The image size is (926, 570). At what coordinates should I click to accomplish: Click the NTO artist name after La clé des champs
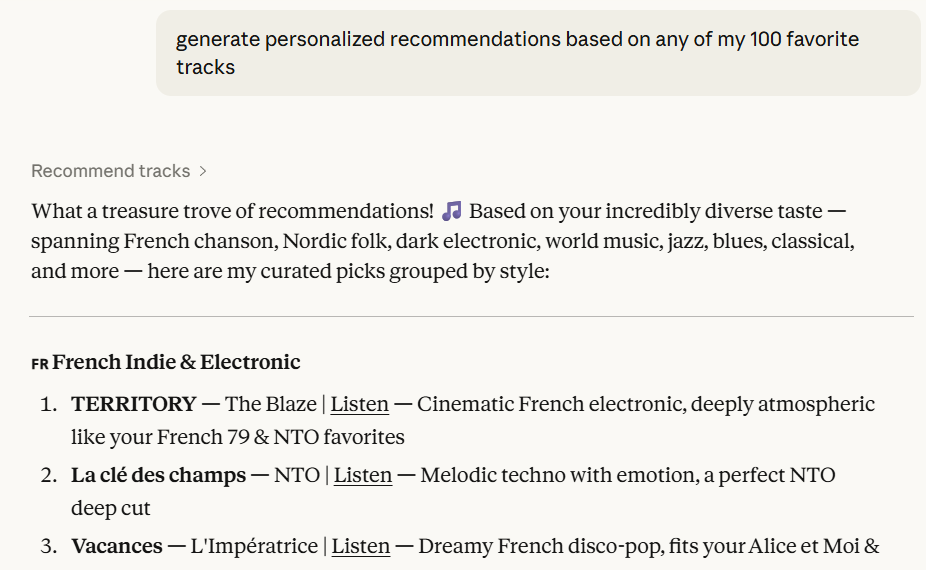[x=297, y=475]
